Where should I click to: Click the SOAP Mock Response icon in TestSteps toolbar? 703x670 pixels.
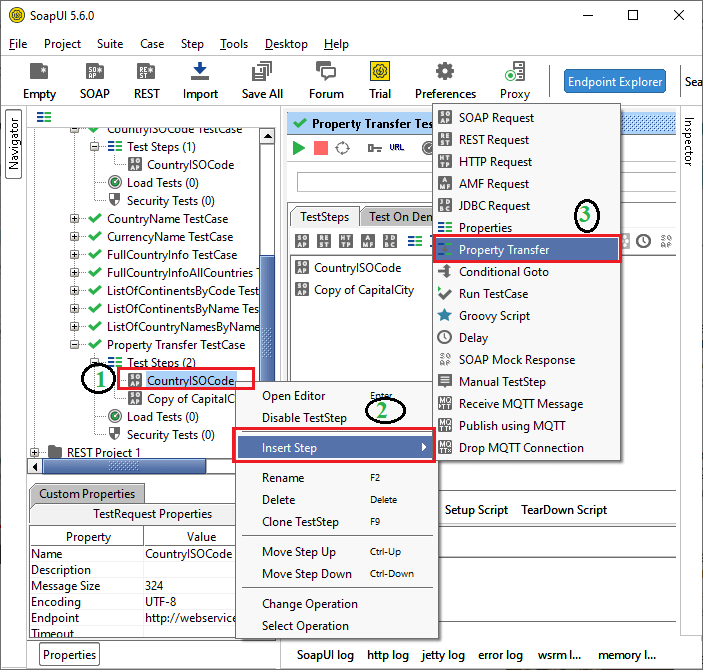666,241
